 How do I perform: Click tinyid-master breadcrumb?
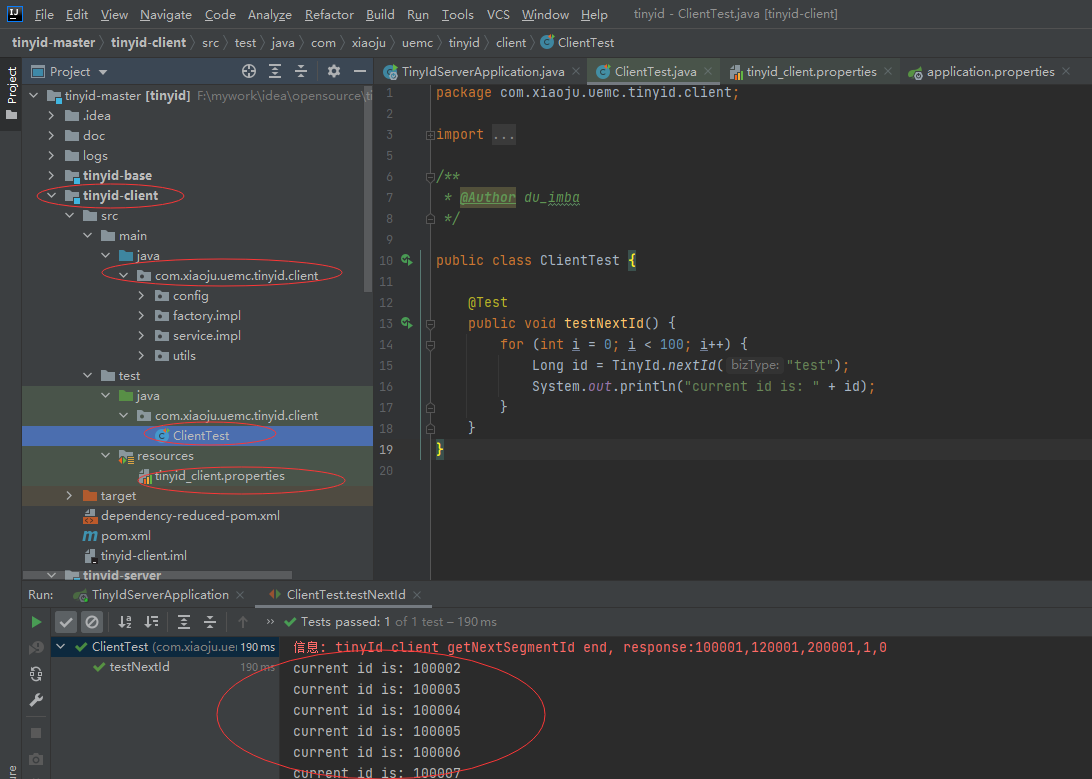54,42
